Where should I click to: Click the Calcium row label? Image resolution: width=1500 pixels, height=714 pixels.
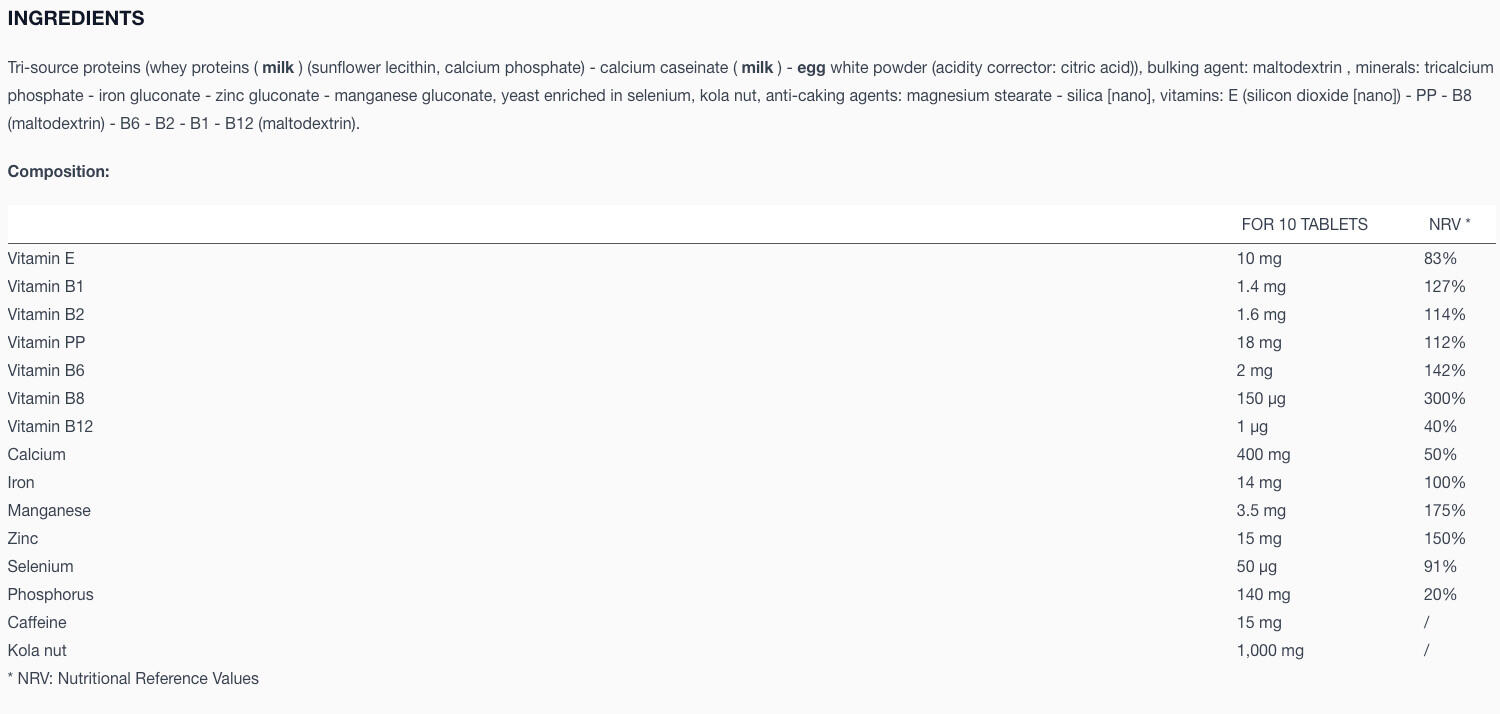[x=36, y=454]
